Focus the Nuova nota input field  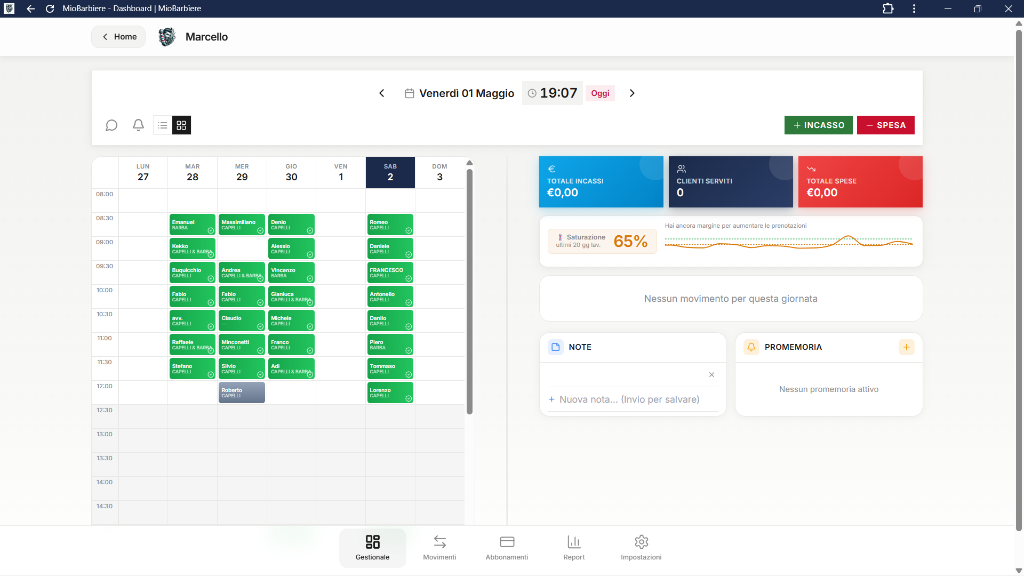pos(632,399)
